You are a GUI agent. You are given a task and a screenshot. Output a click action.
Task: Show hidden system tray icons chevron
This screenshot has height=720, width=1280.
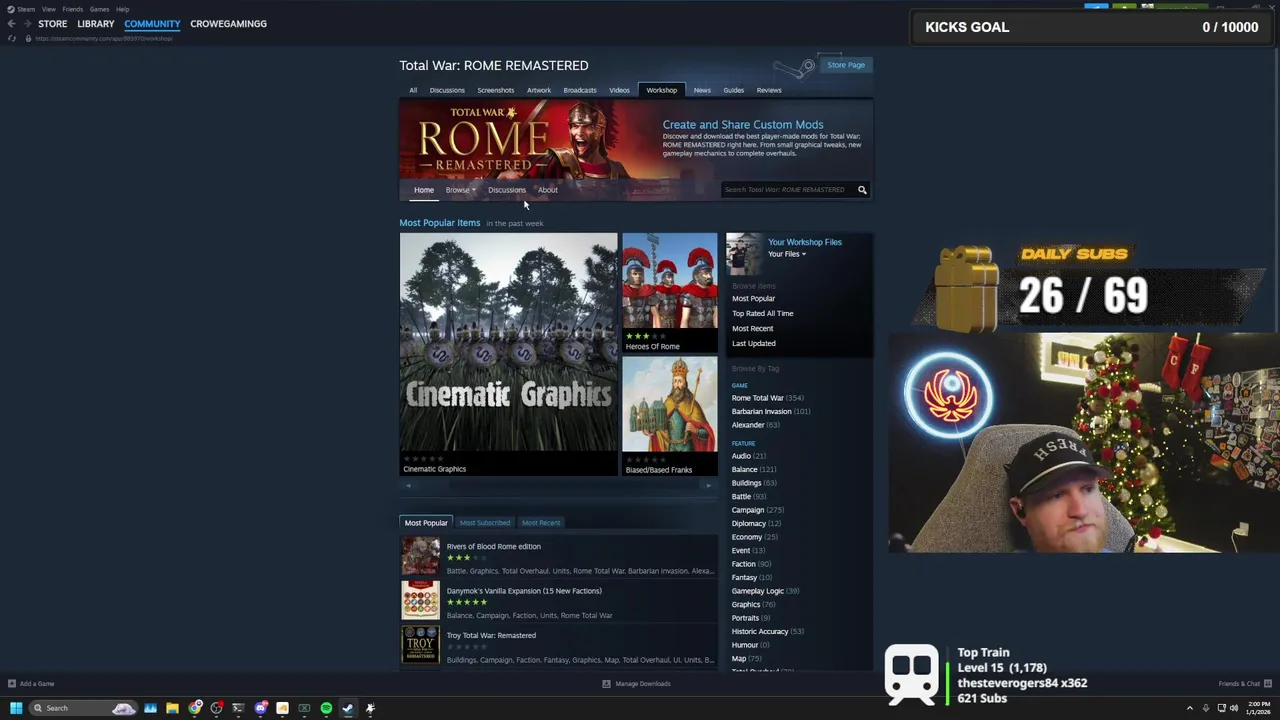pyautogui.click(x=1189, y=708)
